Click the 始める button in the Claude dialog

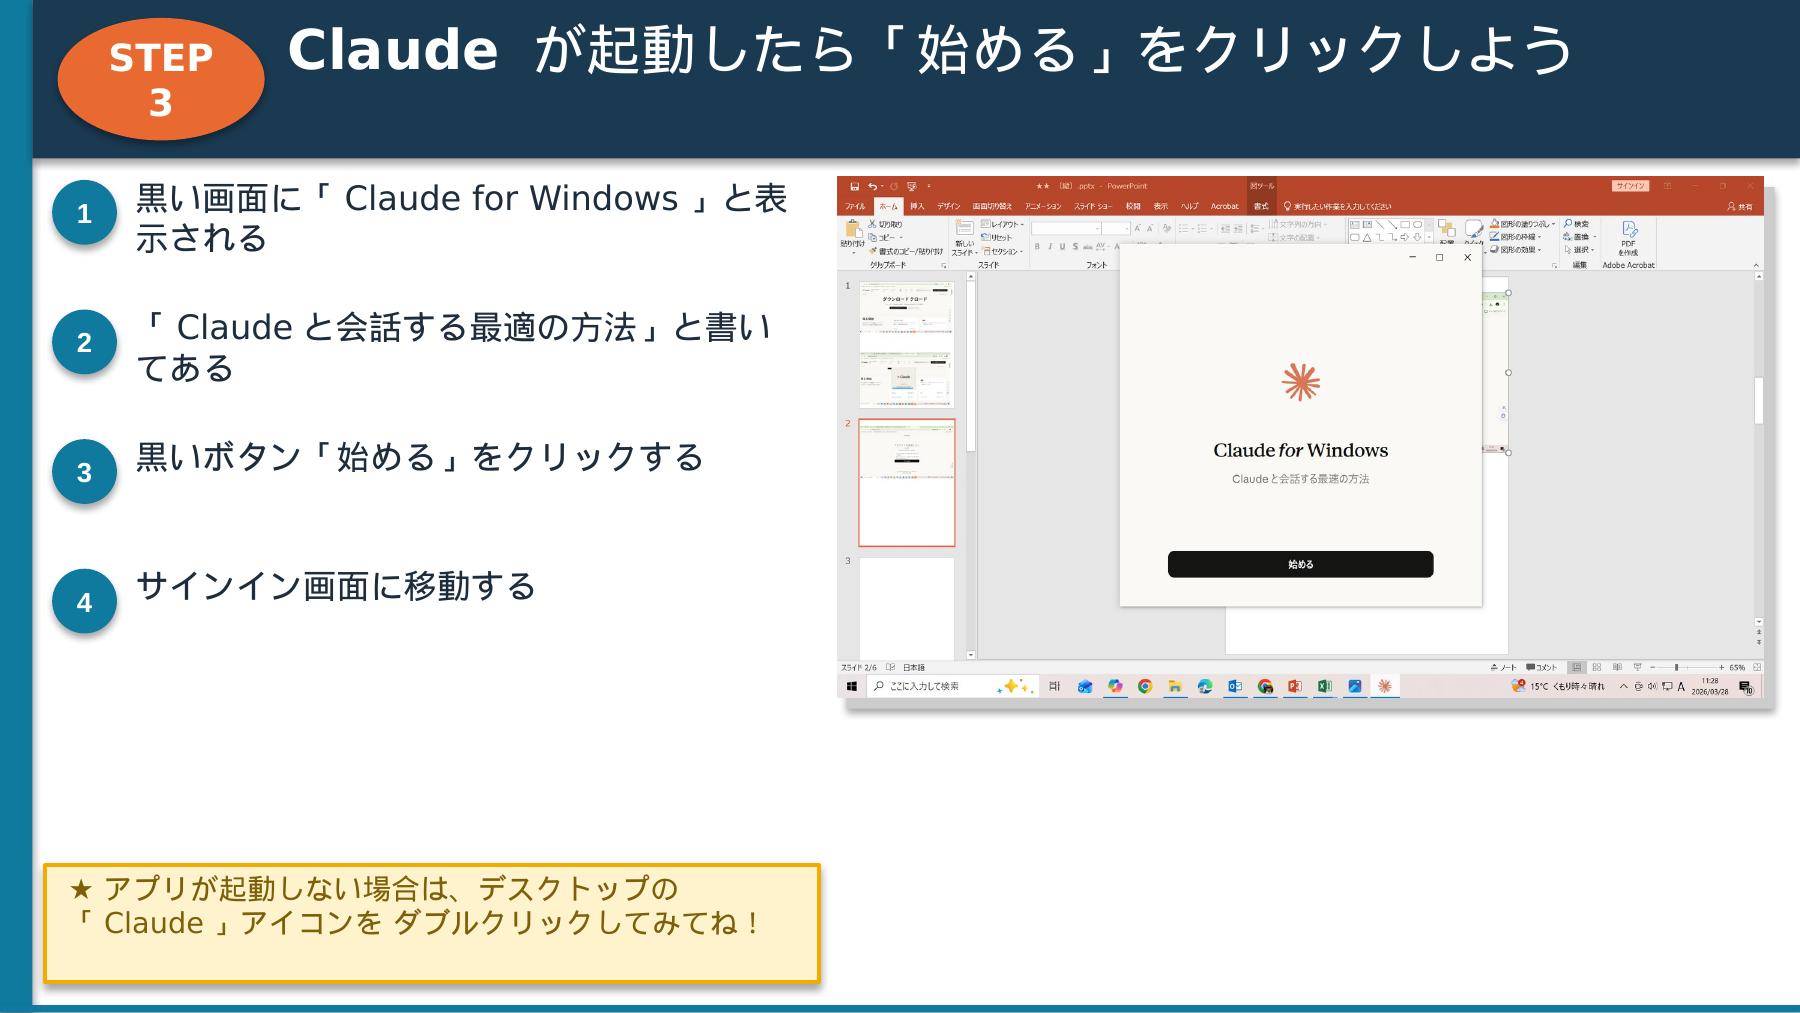click(x=1300, y=563)
